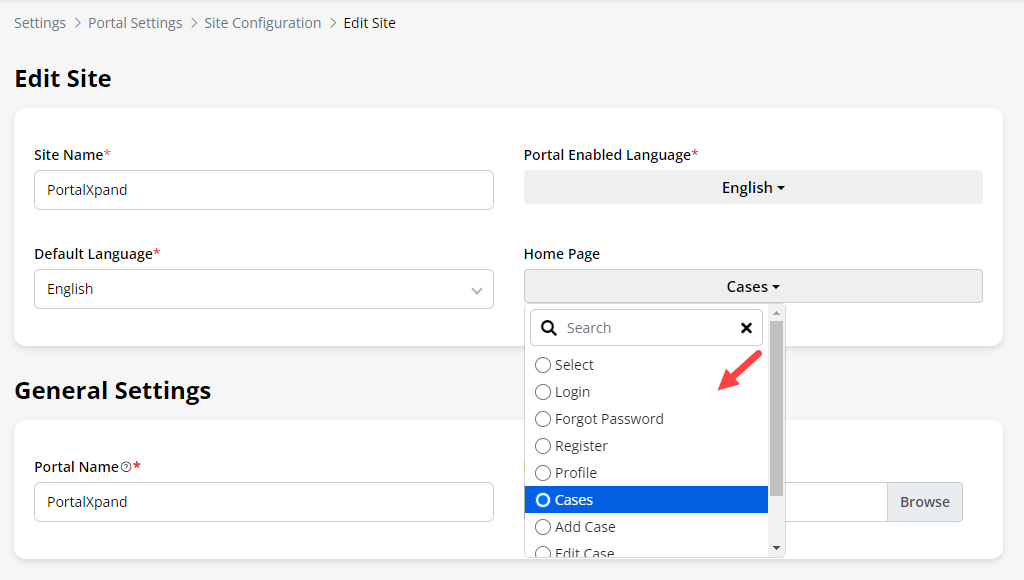Click the Portal Name help icon

[x=126, y=467]
